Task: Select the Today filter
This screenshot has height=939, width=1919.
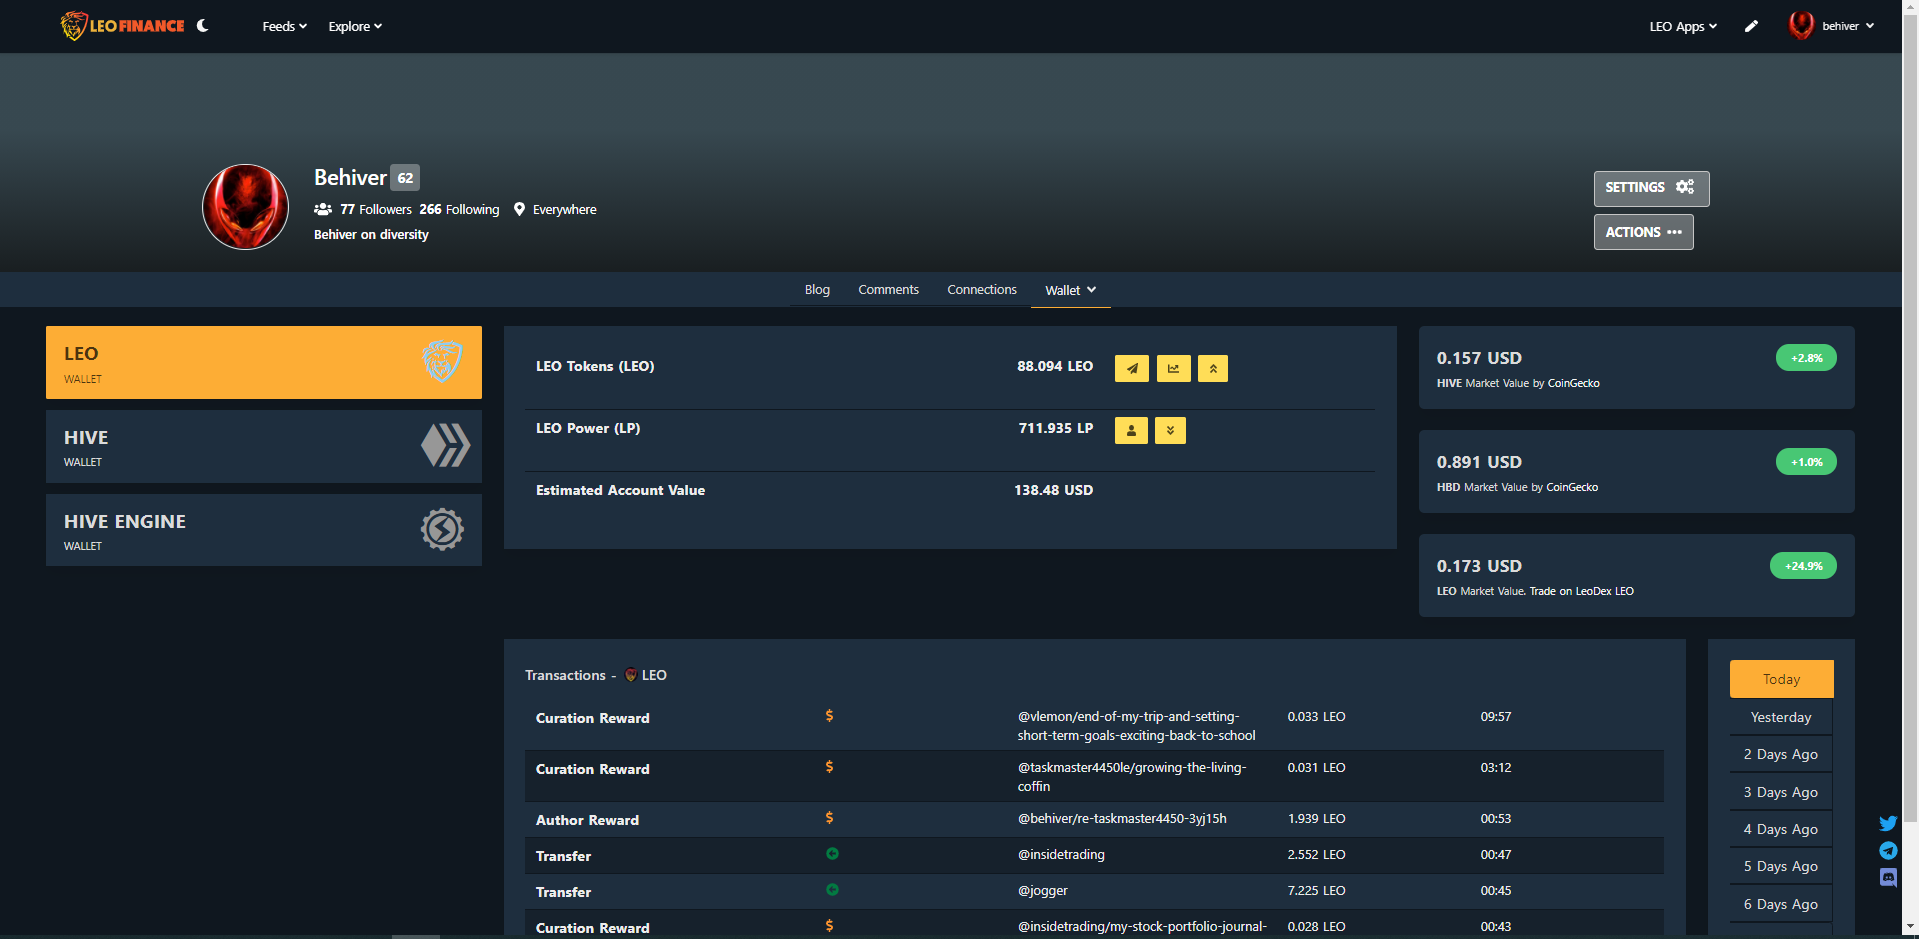Action: click(1782, 679)
